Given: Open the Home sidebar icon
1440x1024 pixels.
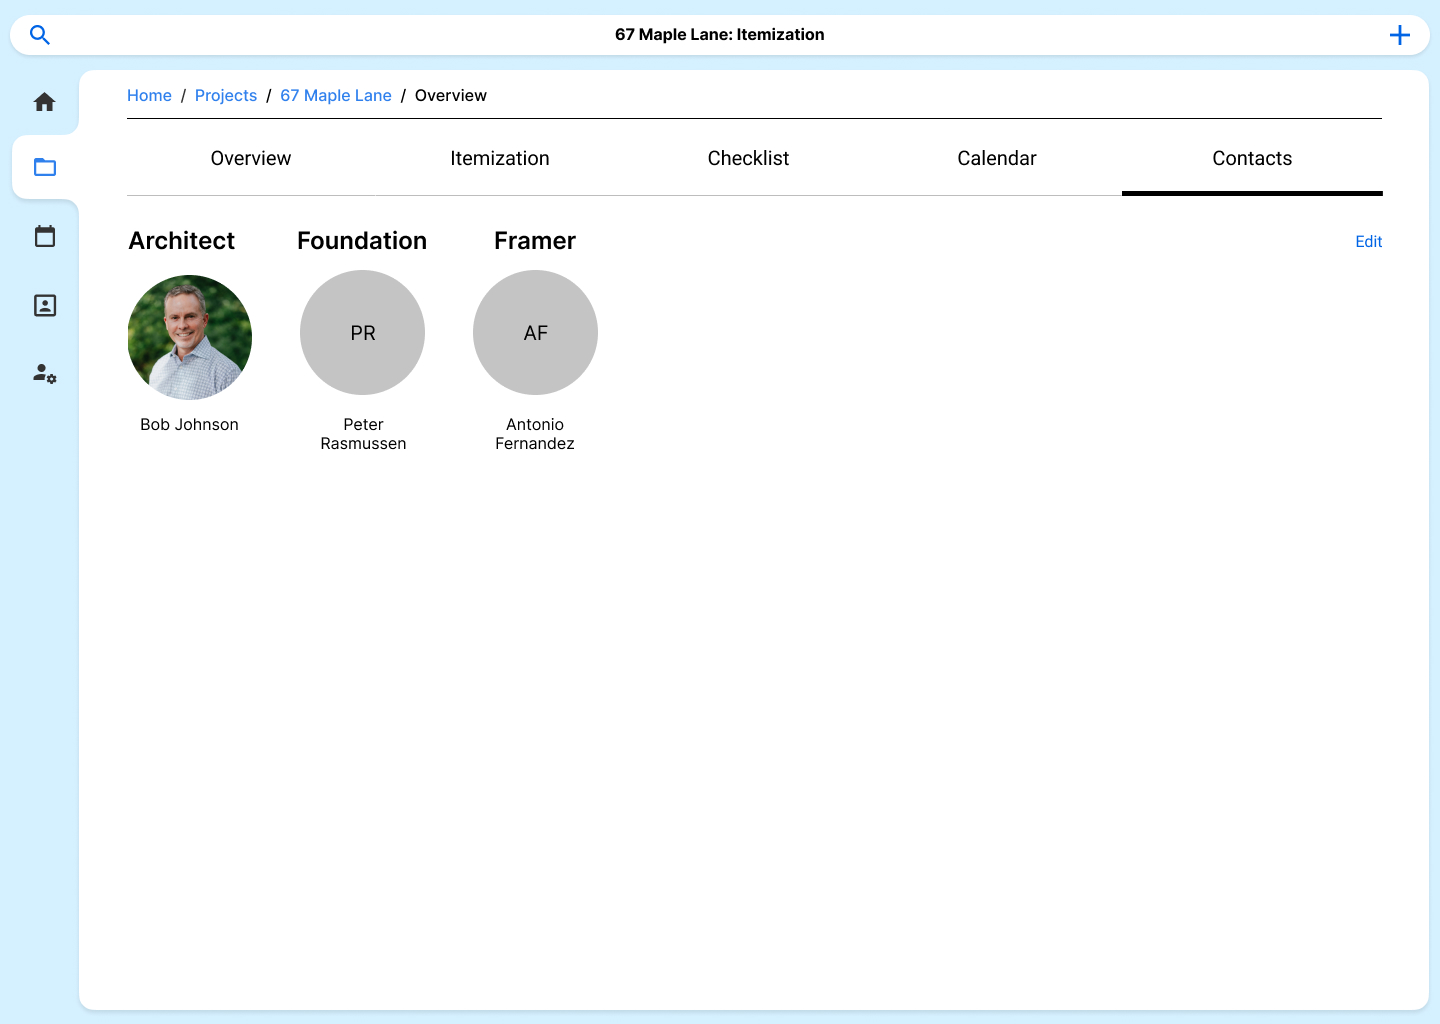Looking at the screenshot, I should click(x=45, y=102).
